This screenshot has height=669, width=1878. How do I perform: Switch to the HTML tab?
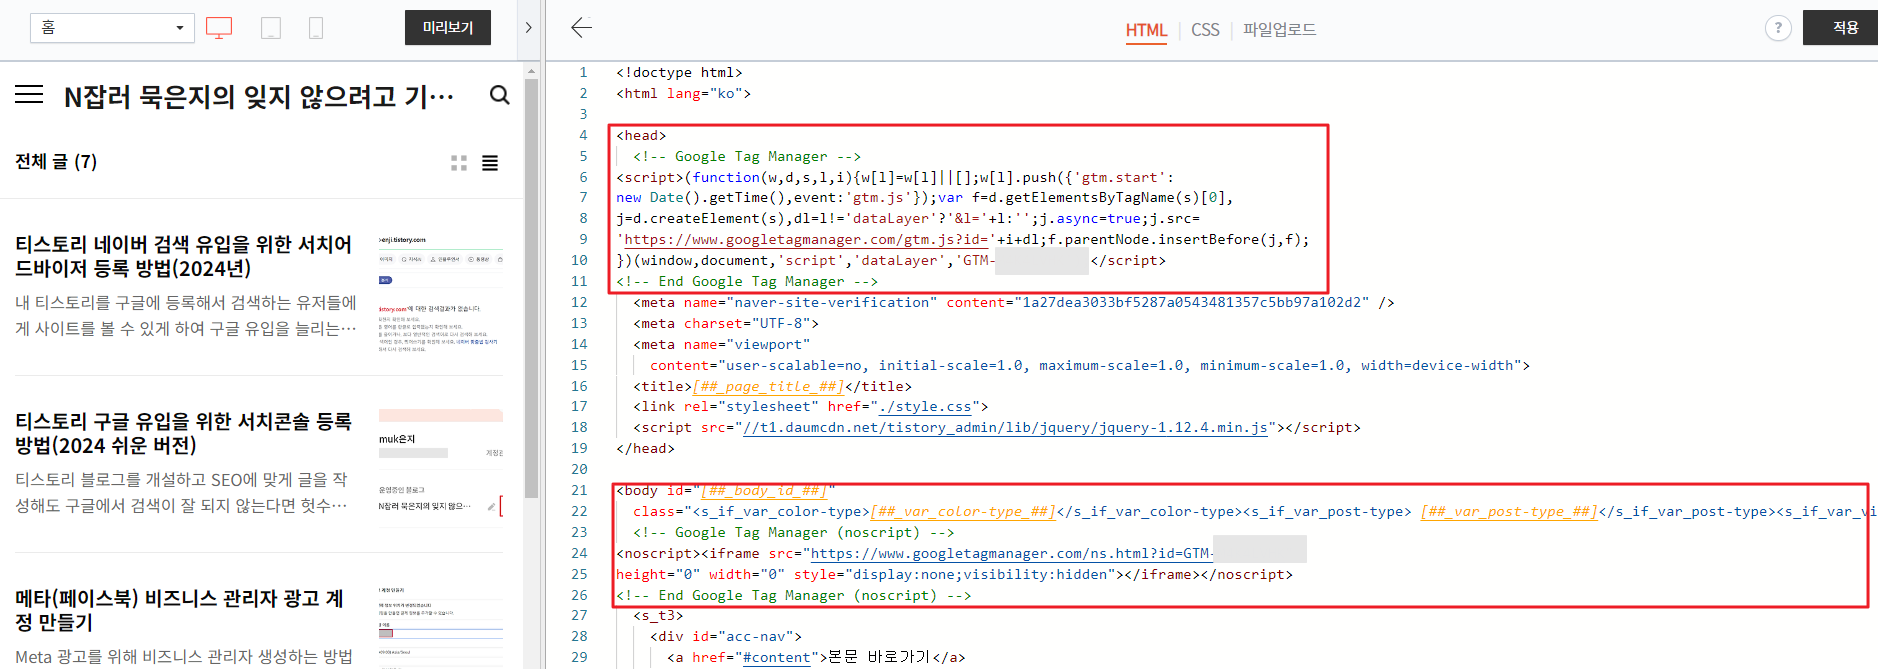click(x=1146, y=30)
